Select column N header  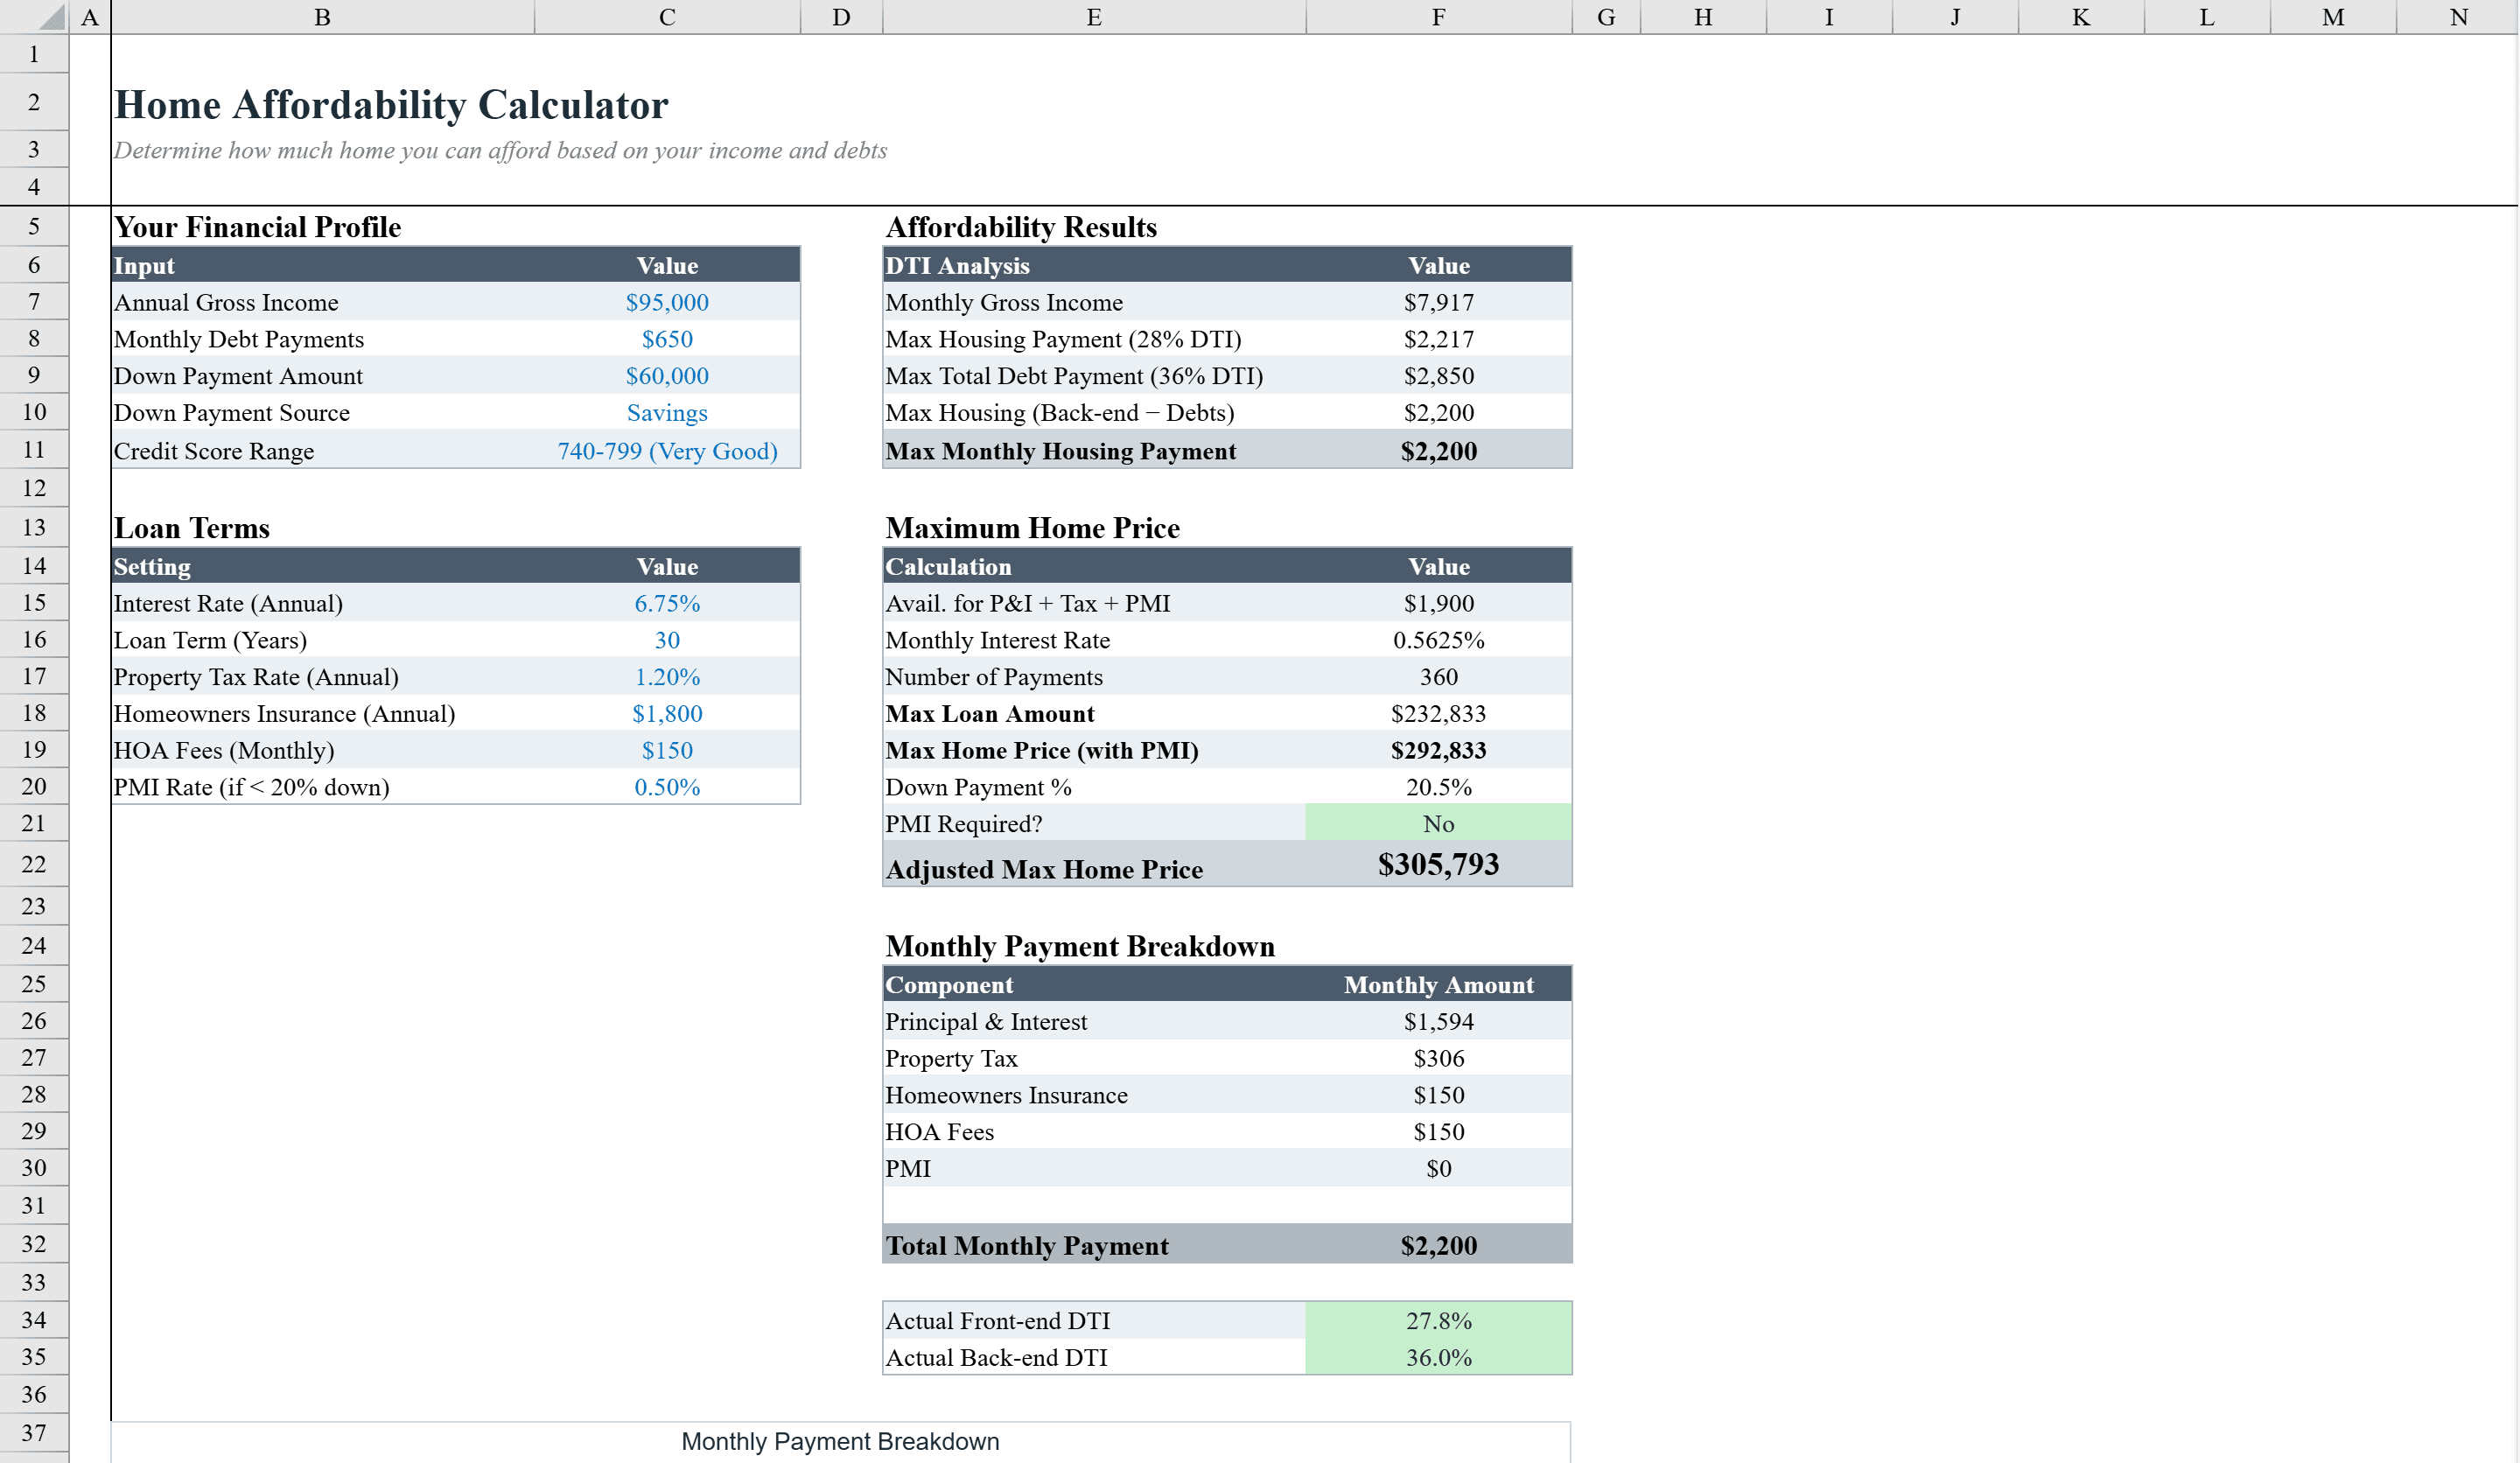[2459, 16]
